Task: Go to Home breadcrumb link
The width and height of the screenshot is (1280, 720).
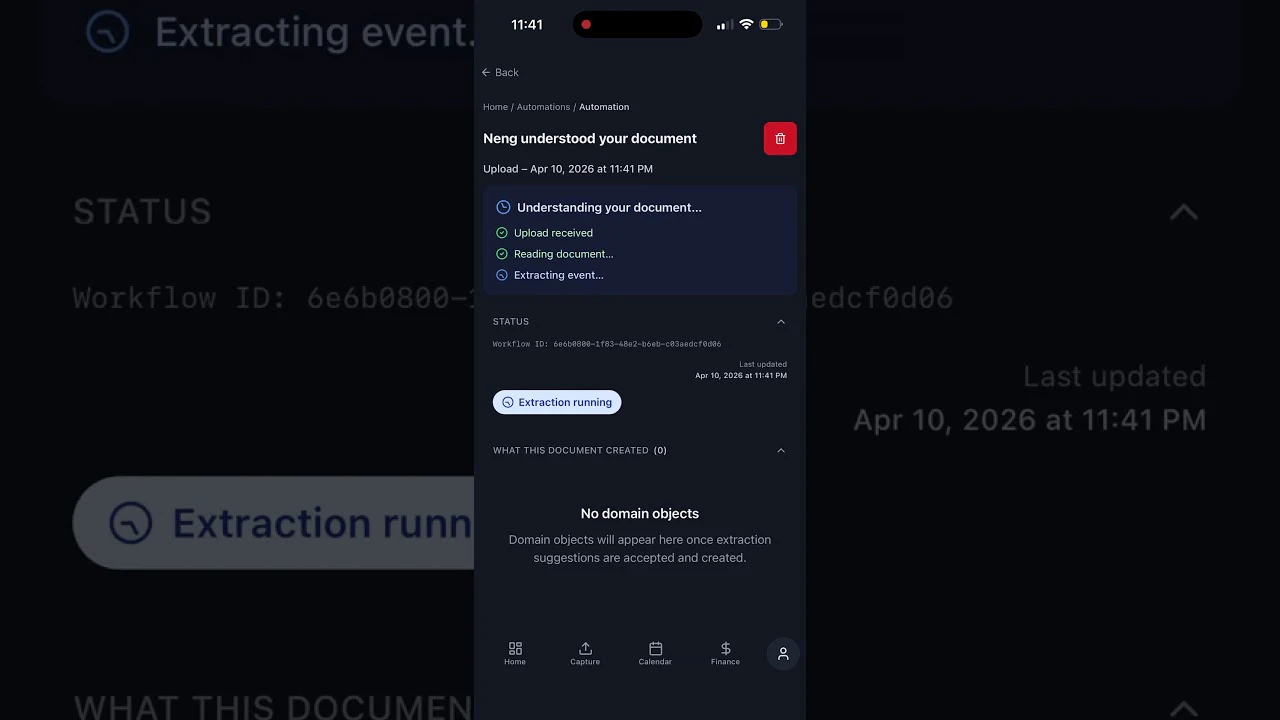Action: [x=495, y=107]
